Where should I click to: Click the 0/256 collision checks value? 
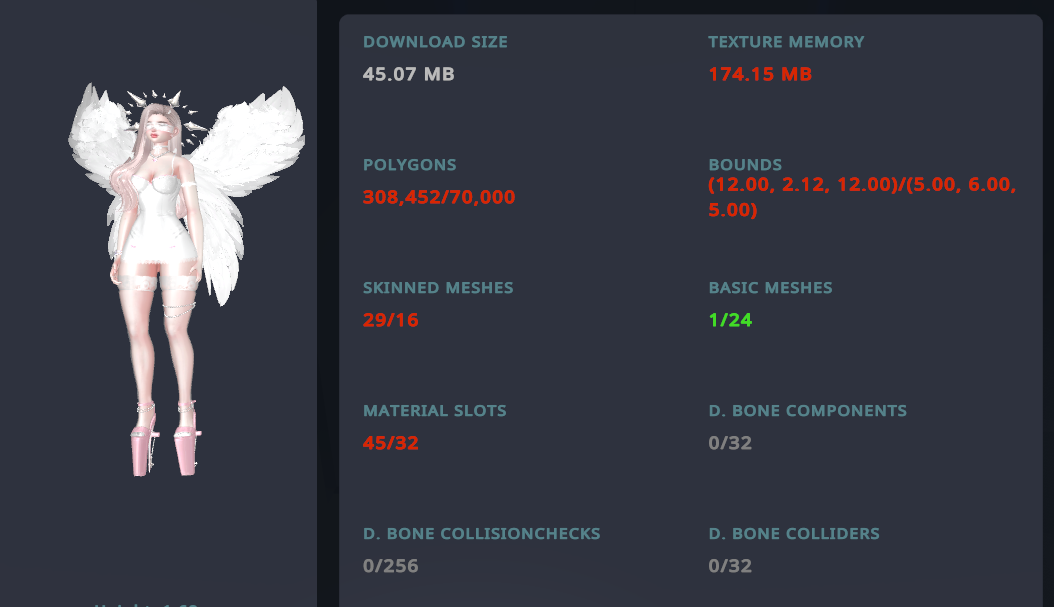pos(391,566)
